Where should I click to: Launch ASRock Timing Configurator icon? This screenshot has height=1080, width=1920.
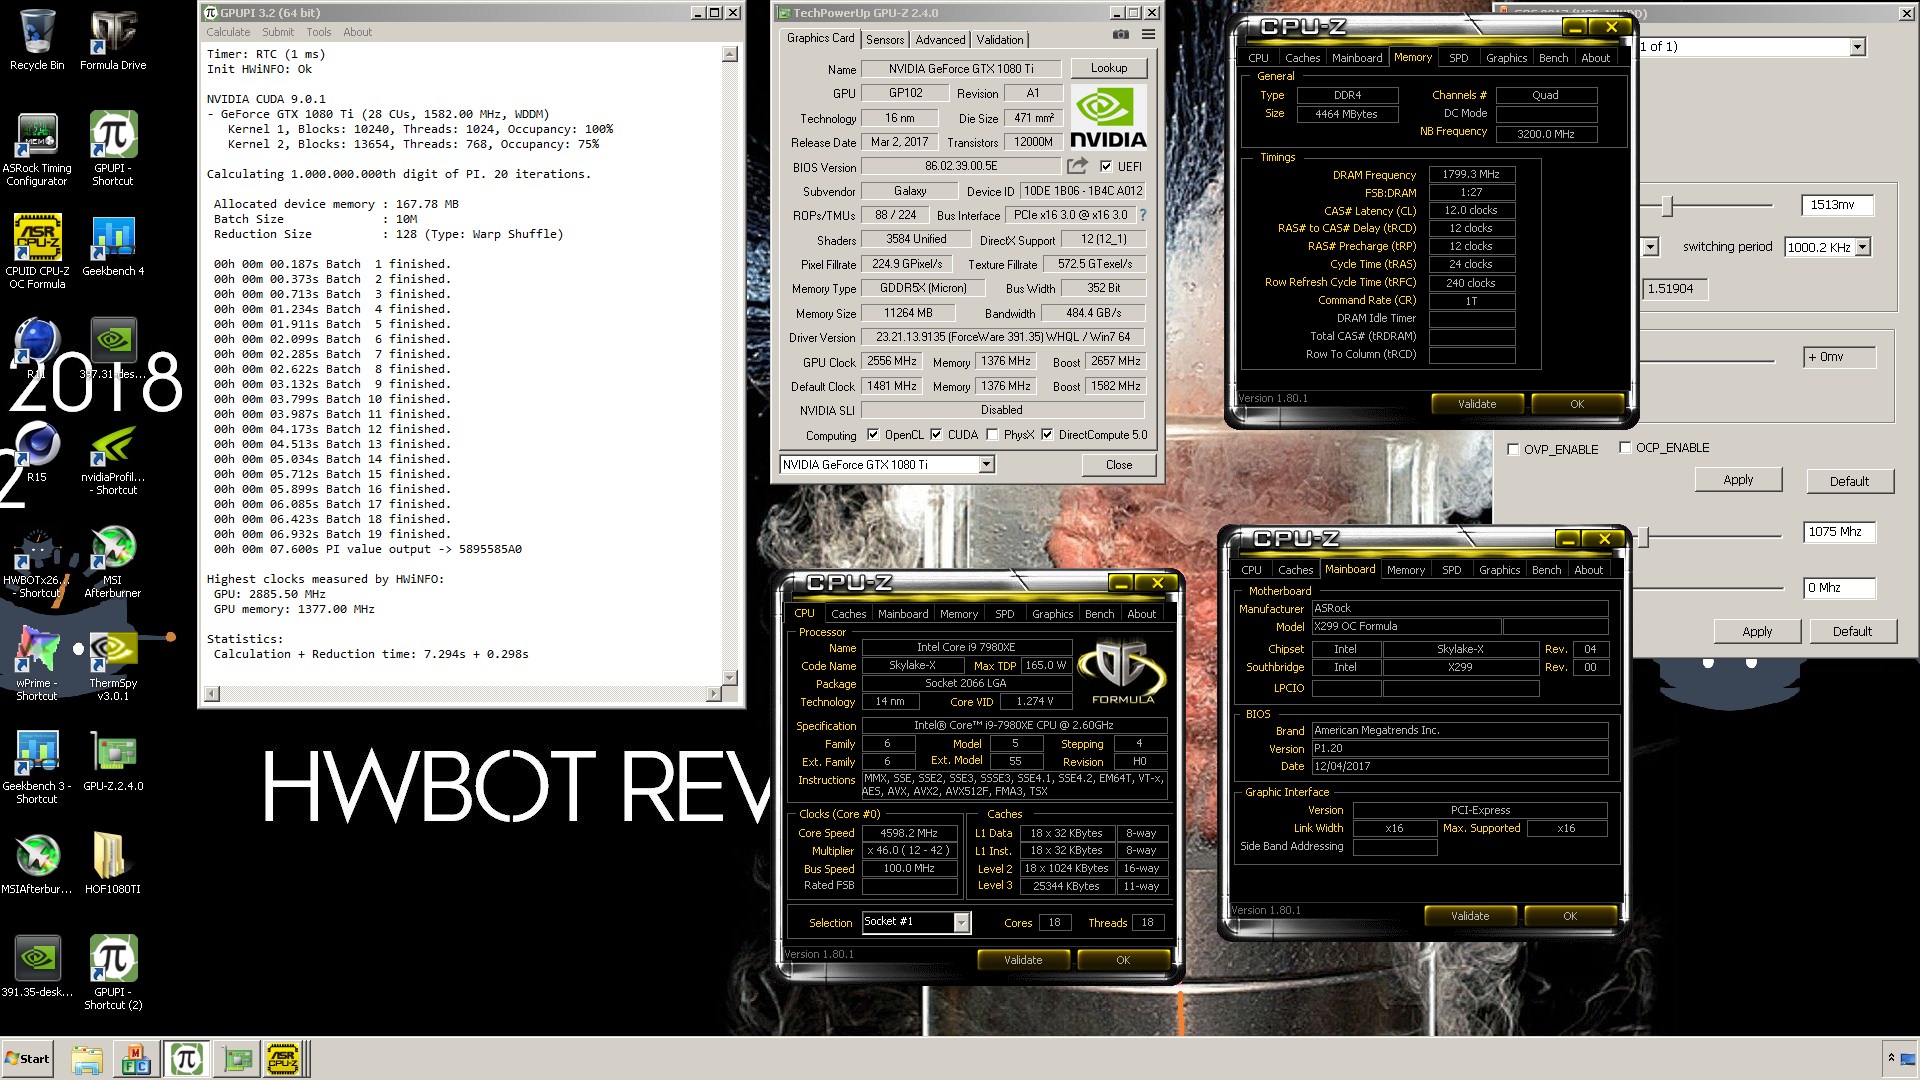[37, 149]
